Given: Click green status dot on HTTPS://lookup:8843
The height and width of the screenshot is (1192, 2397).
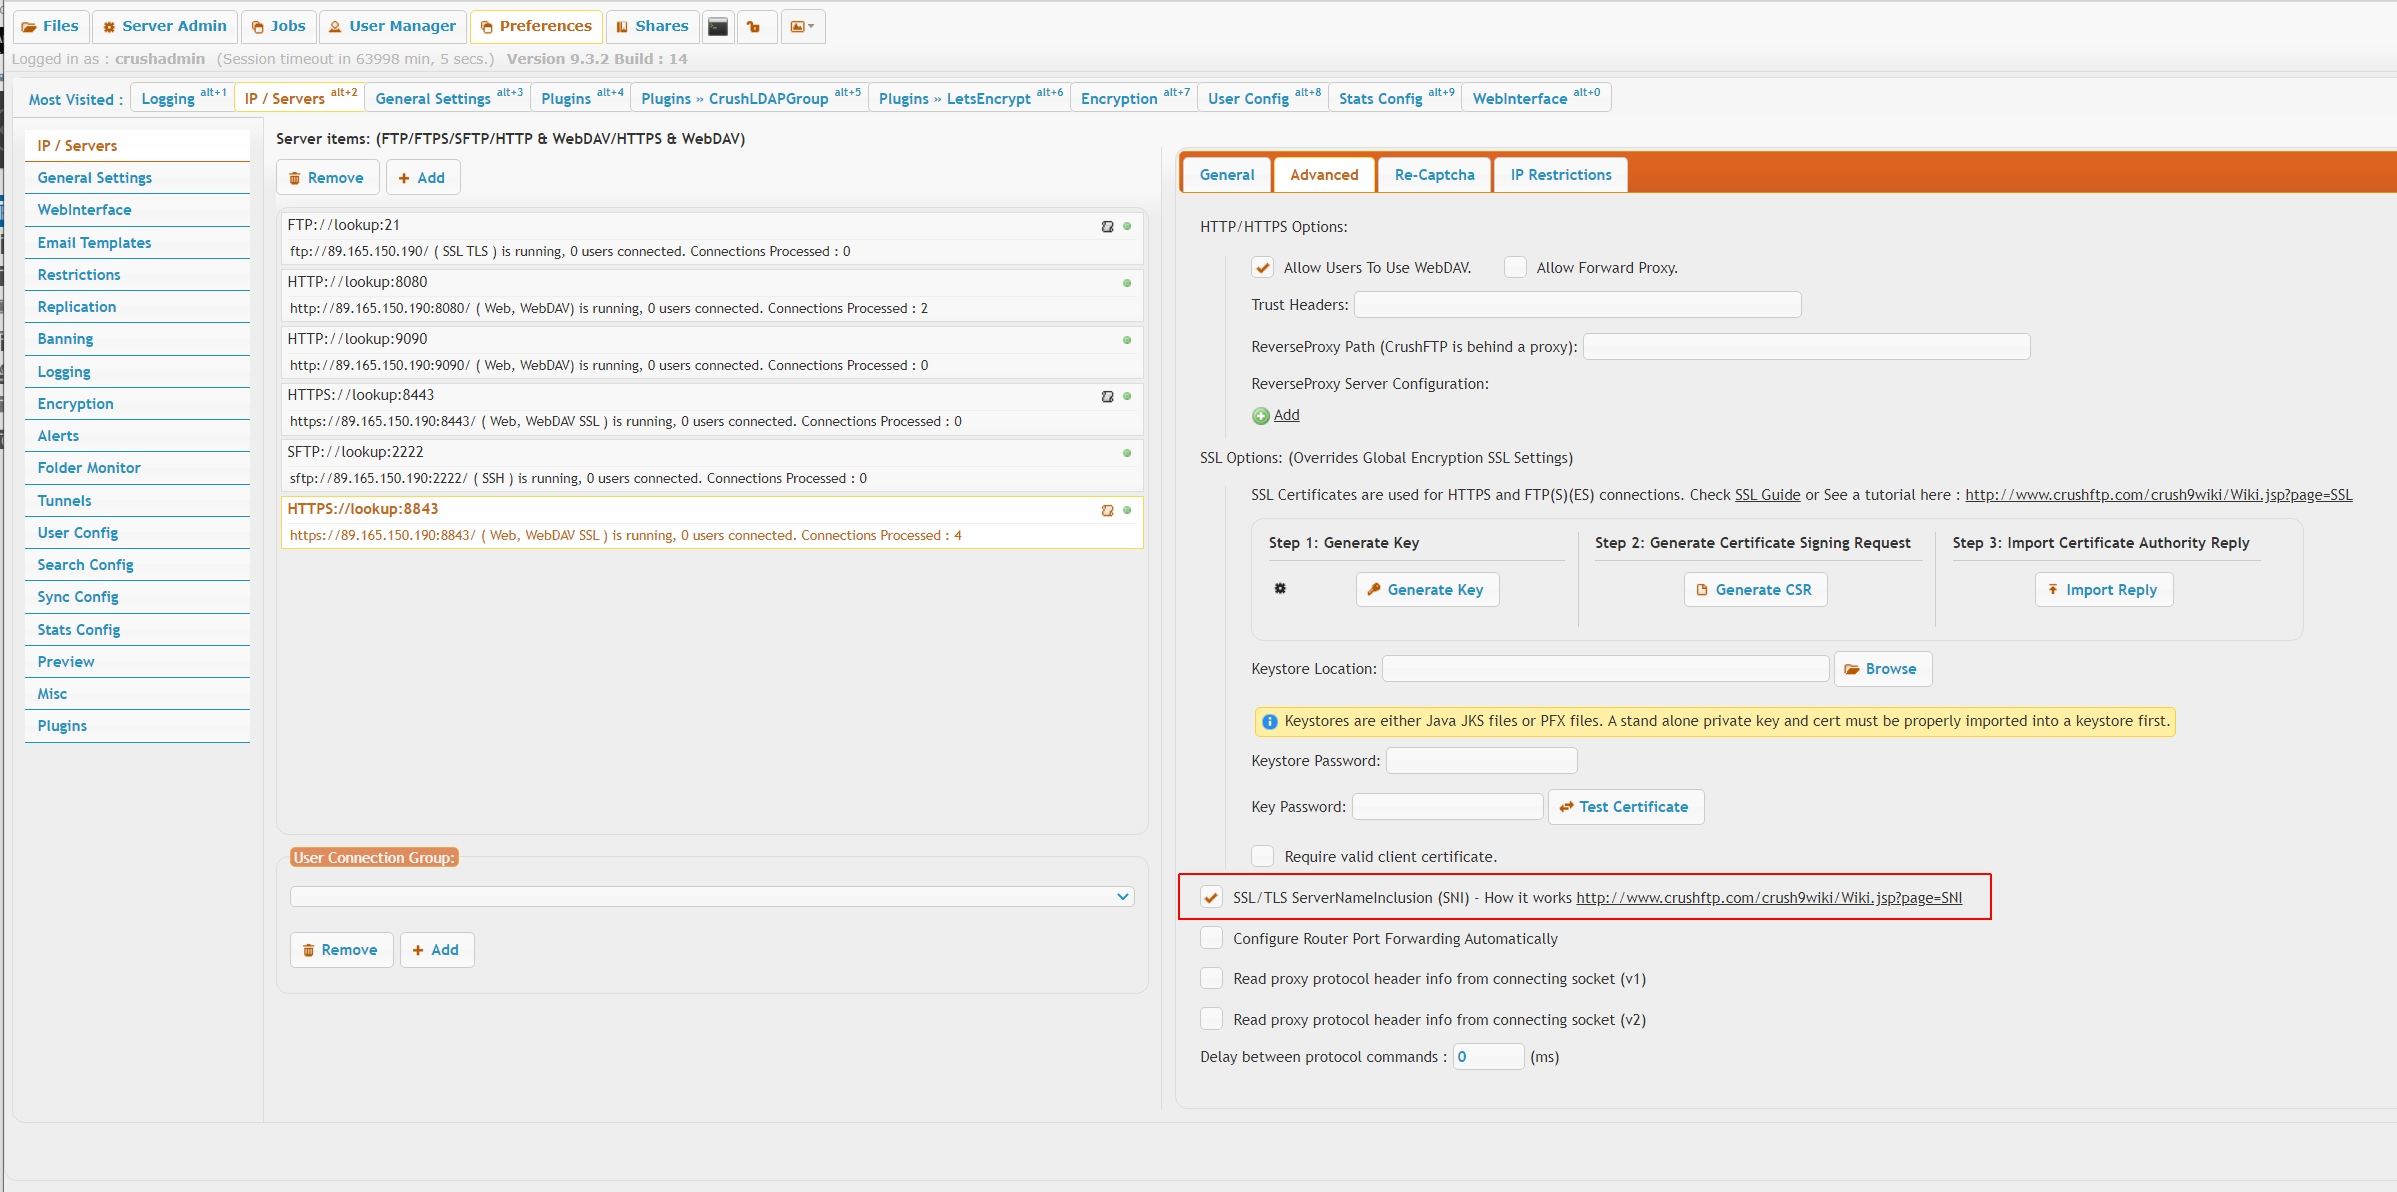Looking at the screenshot, I should point(1127,510).
